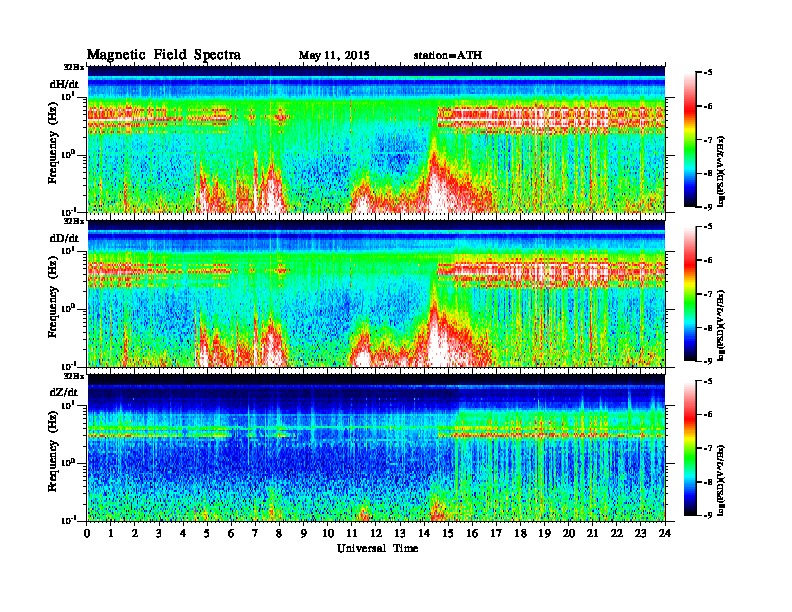The image size is (792, 612).
Task: Select the dD/dt panel label
Action: coord(64,238)
